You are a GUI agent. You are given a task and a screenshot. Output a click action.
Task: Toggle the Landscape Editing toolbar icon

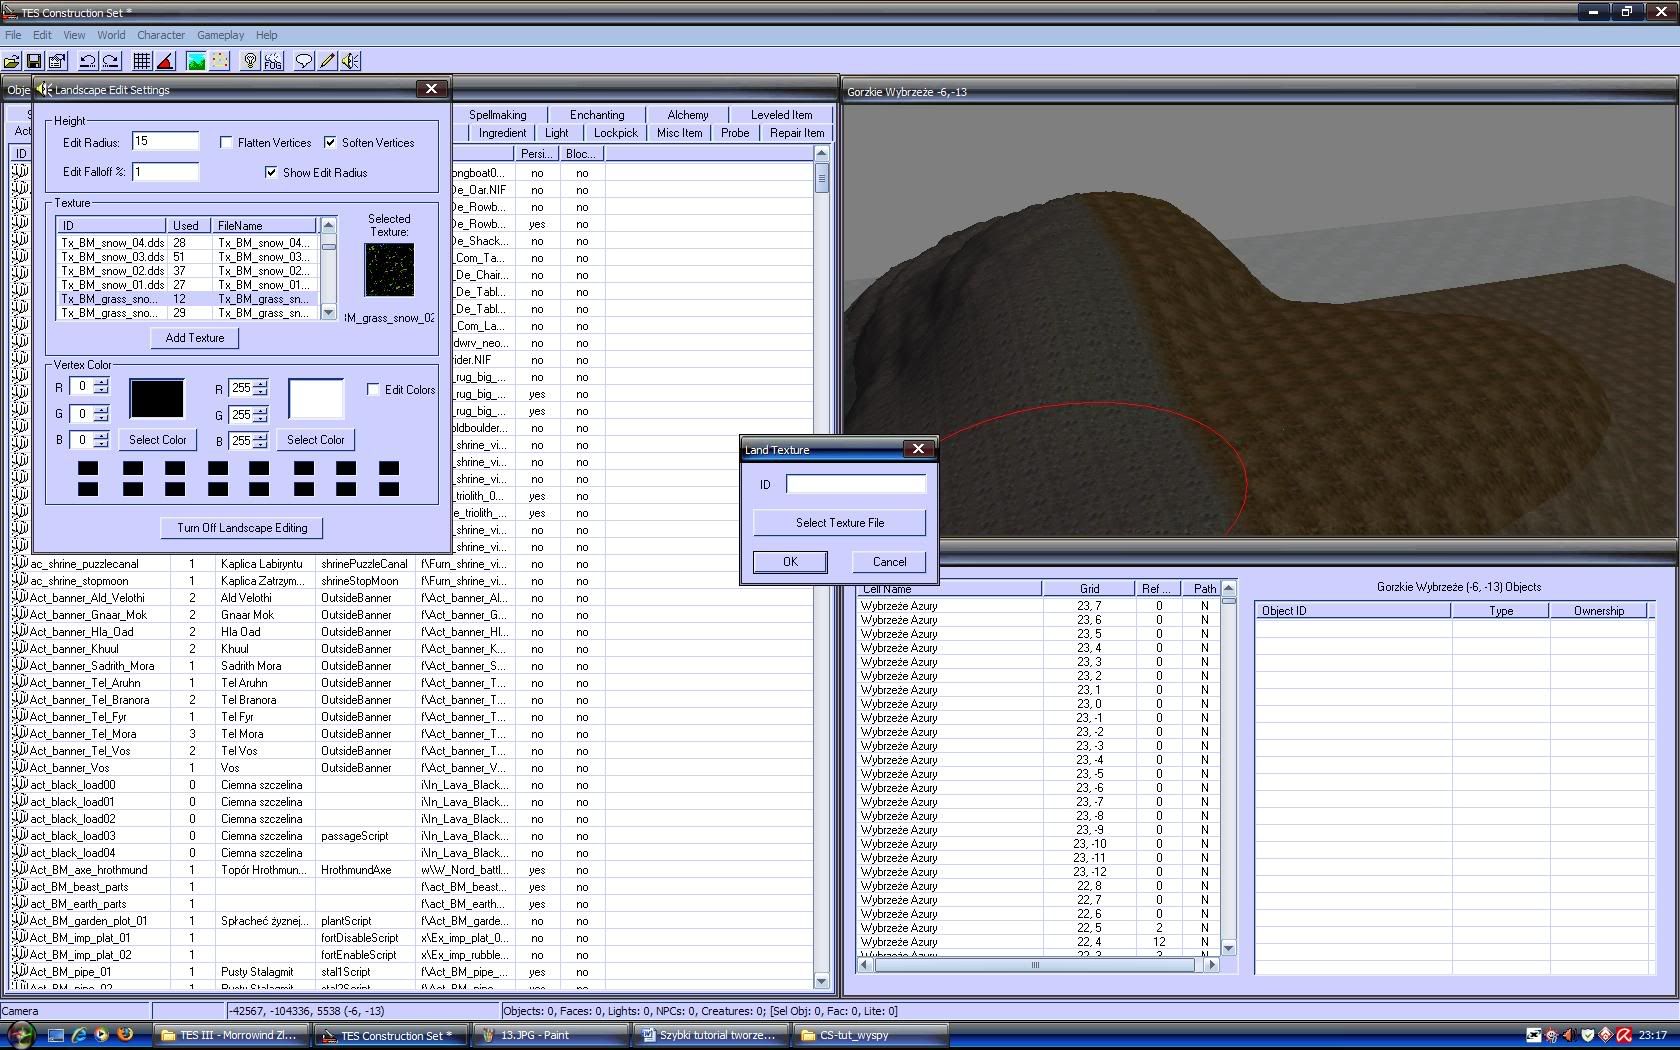click(196, 61)
